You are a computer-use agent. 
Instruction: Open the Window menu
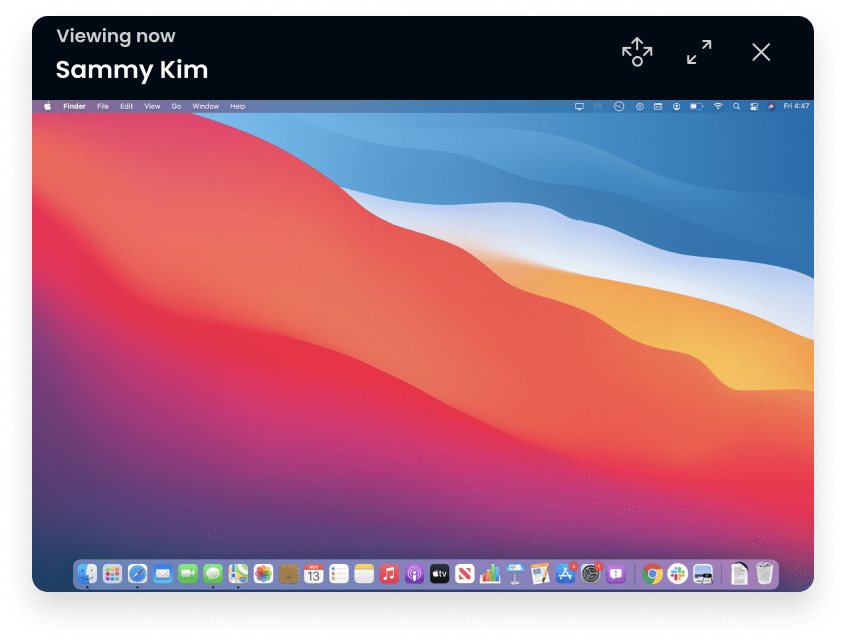pyautogui.click(x=205, y=106)
